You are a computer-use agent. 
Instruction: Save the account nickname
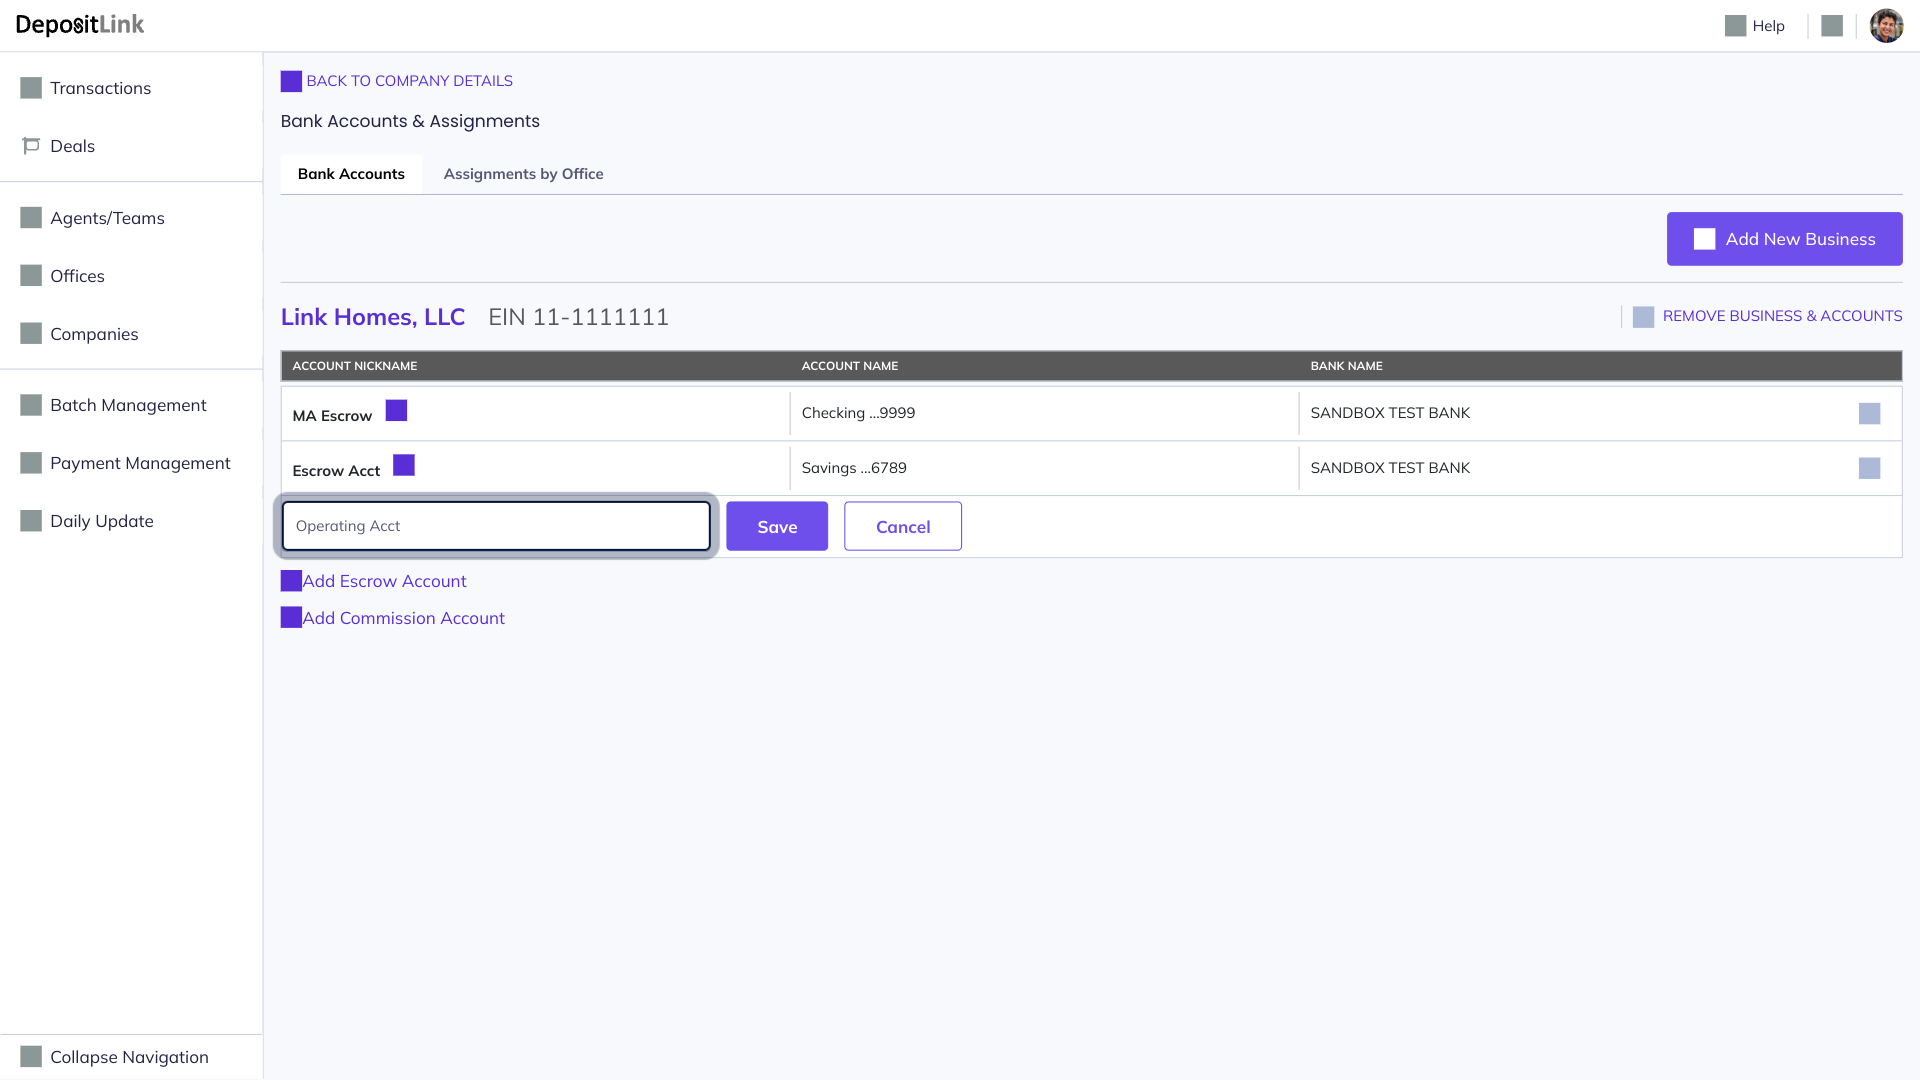(777, 527)
